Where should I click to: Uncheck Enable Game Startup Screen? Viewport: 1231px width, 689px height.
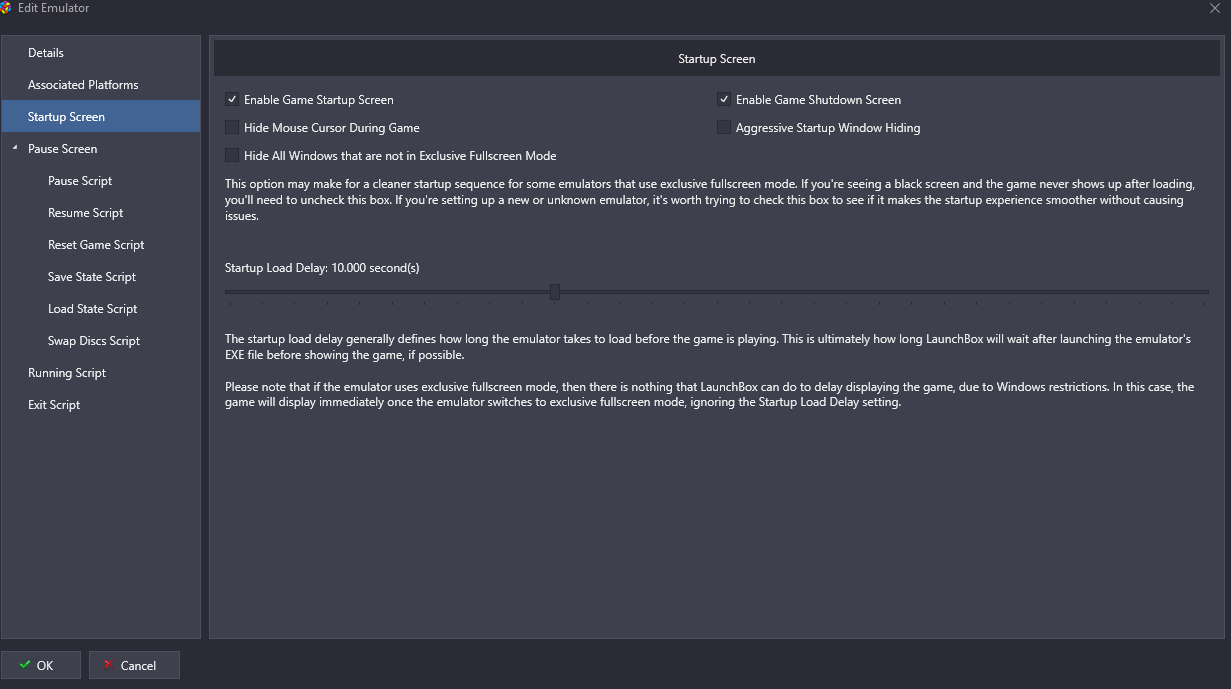click(x=232, y=100)
